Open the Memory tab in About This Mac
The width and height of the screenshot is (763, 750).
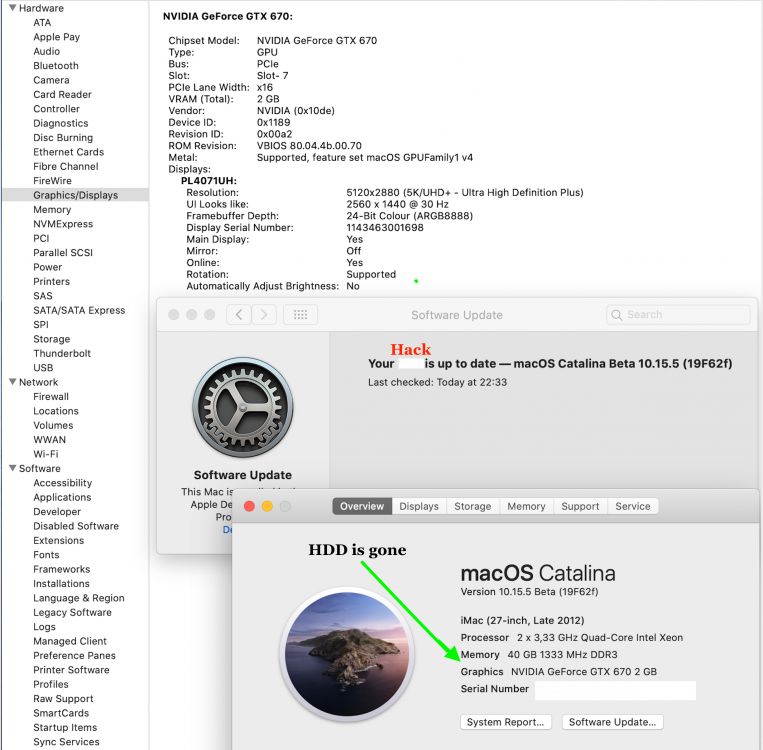pyautogui.click(x=527, y=506)
